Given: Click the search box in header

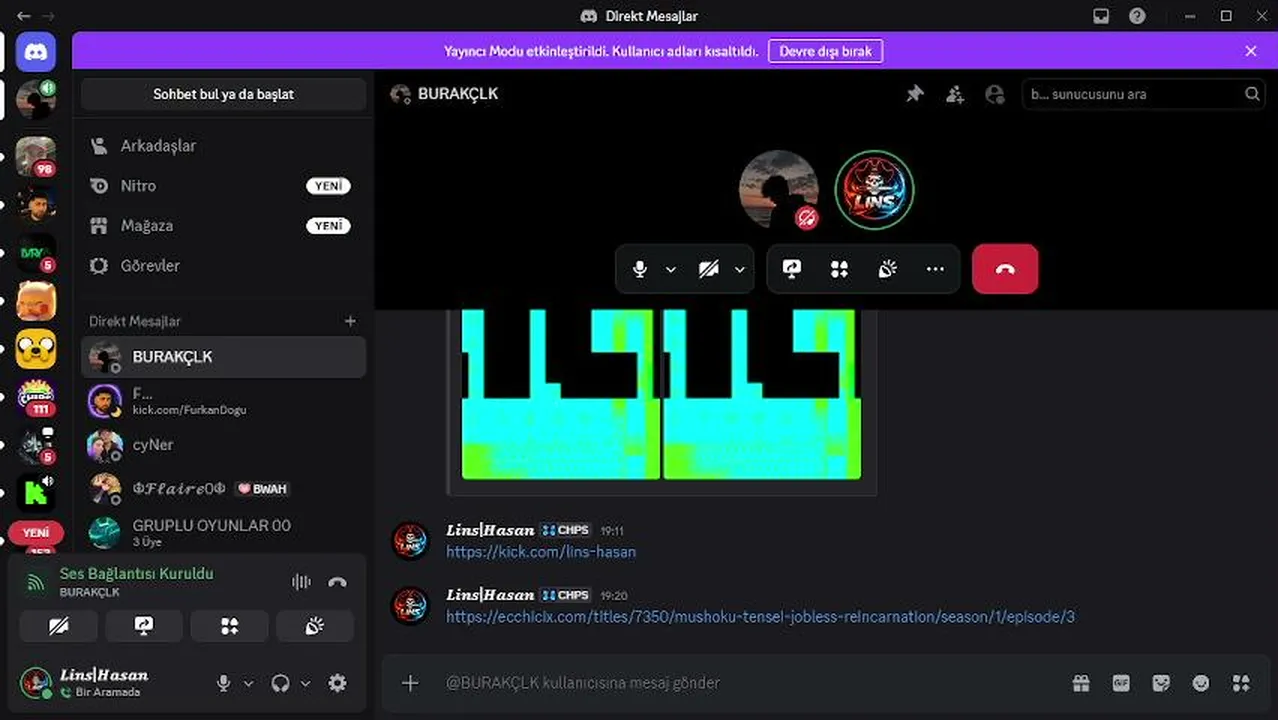Looking at the screenshot, I should tap(1144, 94).
